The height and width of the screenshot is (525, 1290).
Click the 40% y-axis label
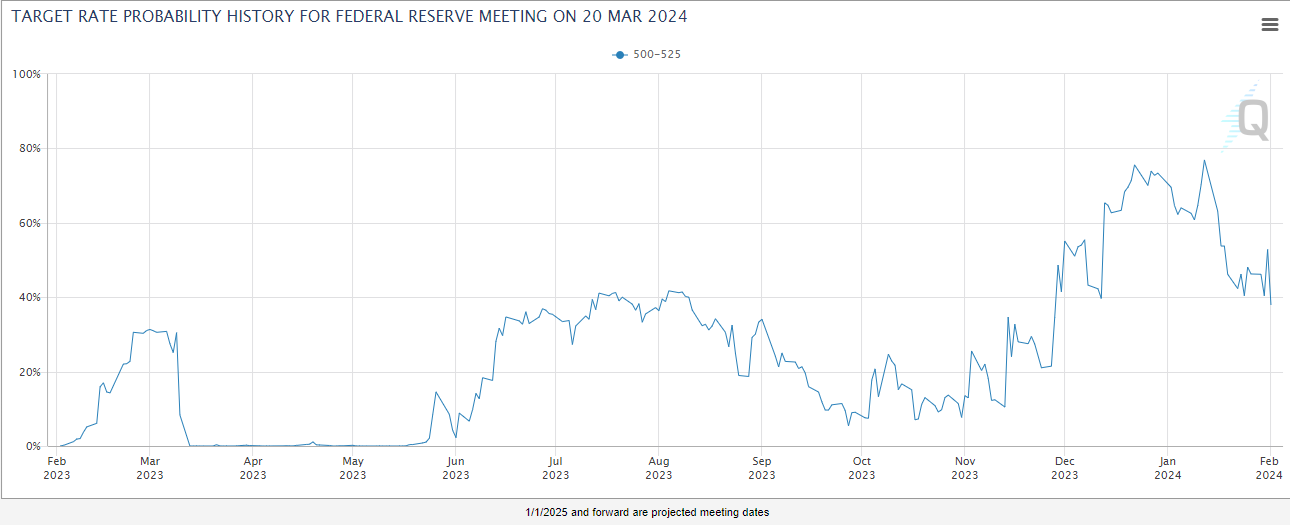[x=28, y=298]
